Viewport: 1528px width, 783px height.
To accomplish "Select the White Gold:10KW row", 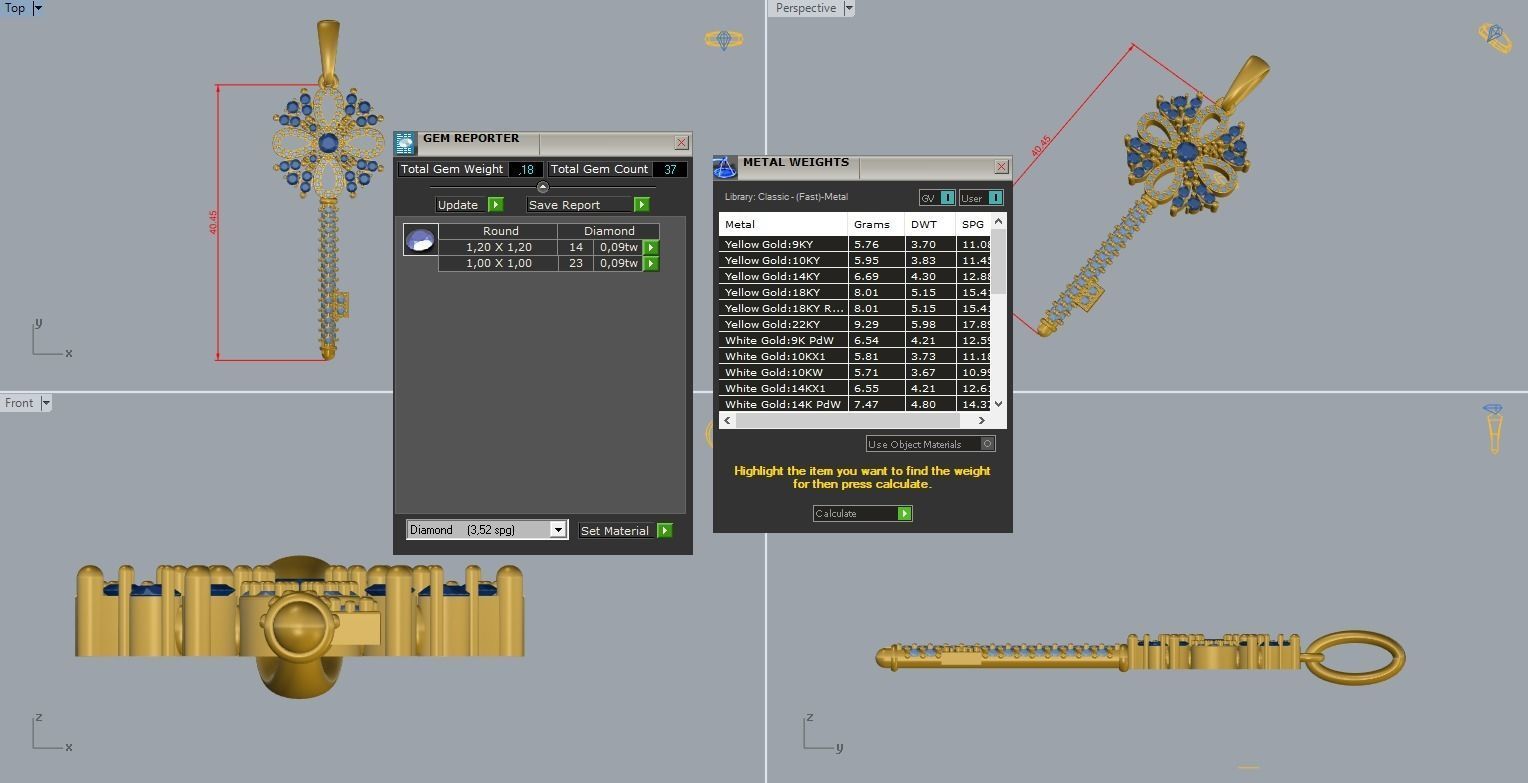I will tap(855, 372).
